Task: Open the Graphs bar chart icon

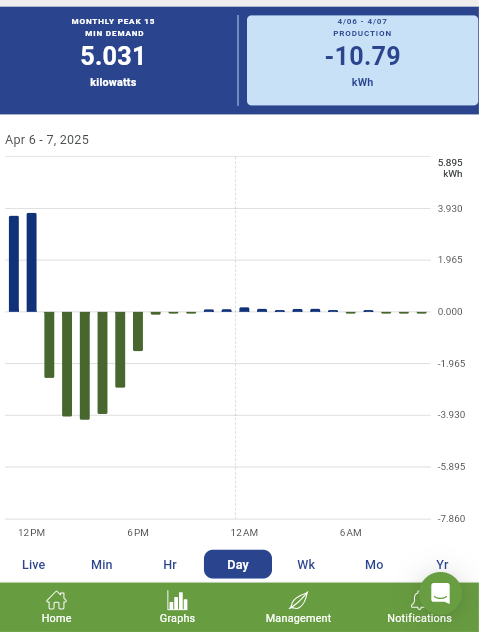Action: (x=177, y=600)
